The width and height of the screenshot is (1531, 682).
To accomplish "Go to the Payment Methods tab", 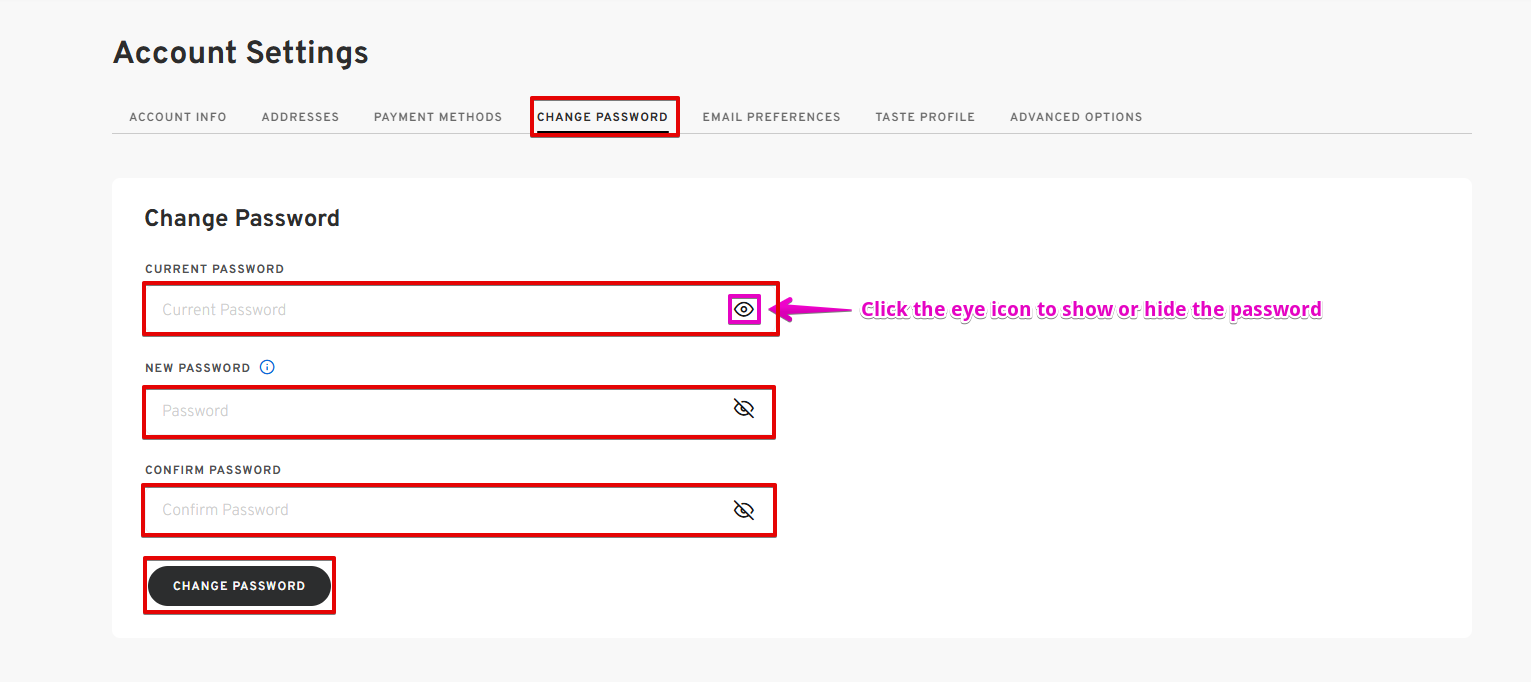I will 438,117.
